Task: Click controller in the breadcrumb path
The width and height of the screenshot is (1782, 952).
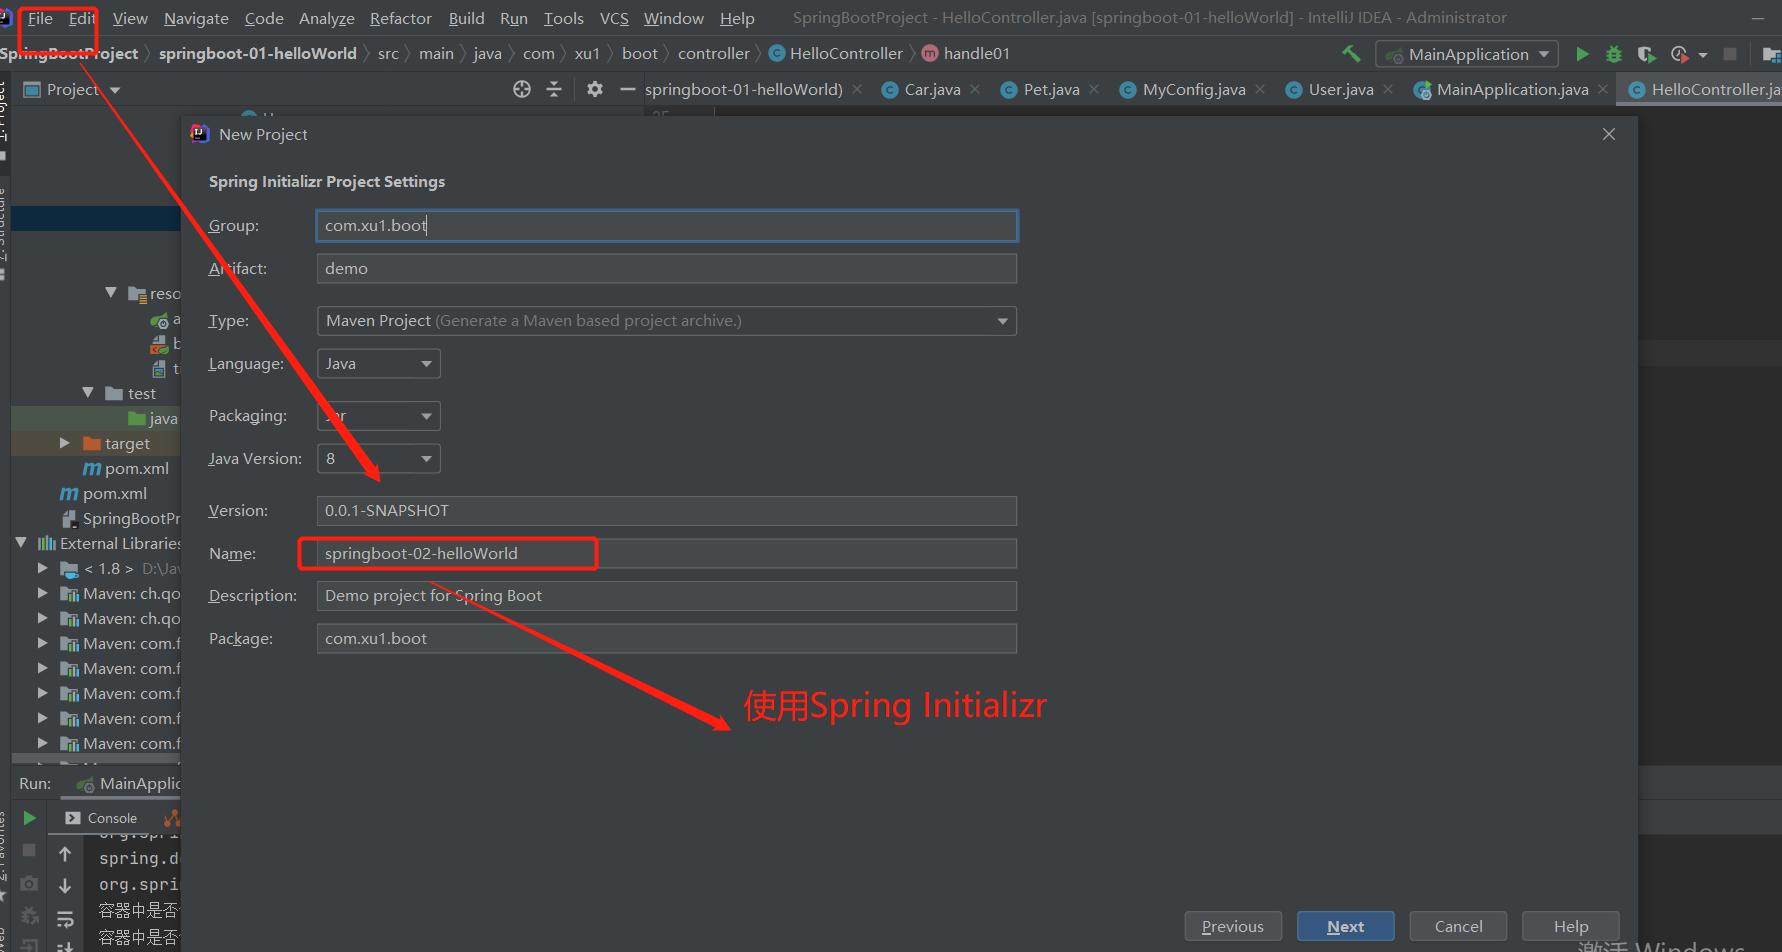Action: 714,54
